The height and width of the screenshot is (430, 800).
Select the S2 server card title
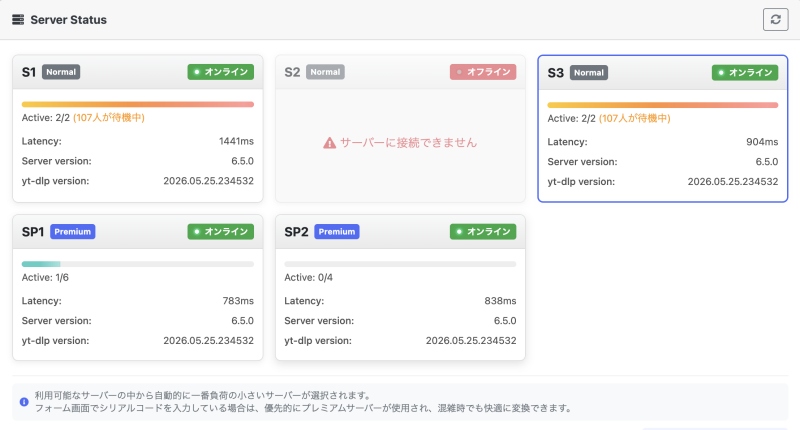(x=292, y=72)
